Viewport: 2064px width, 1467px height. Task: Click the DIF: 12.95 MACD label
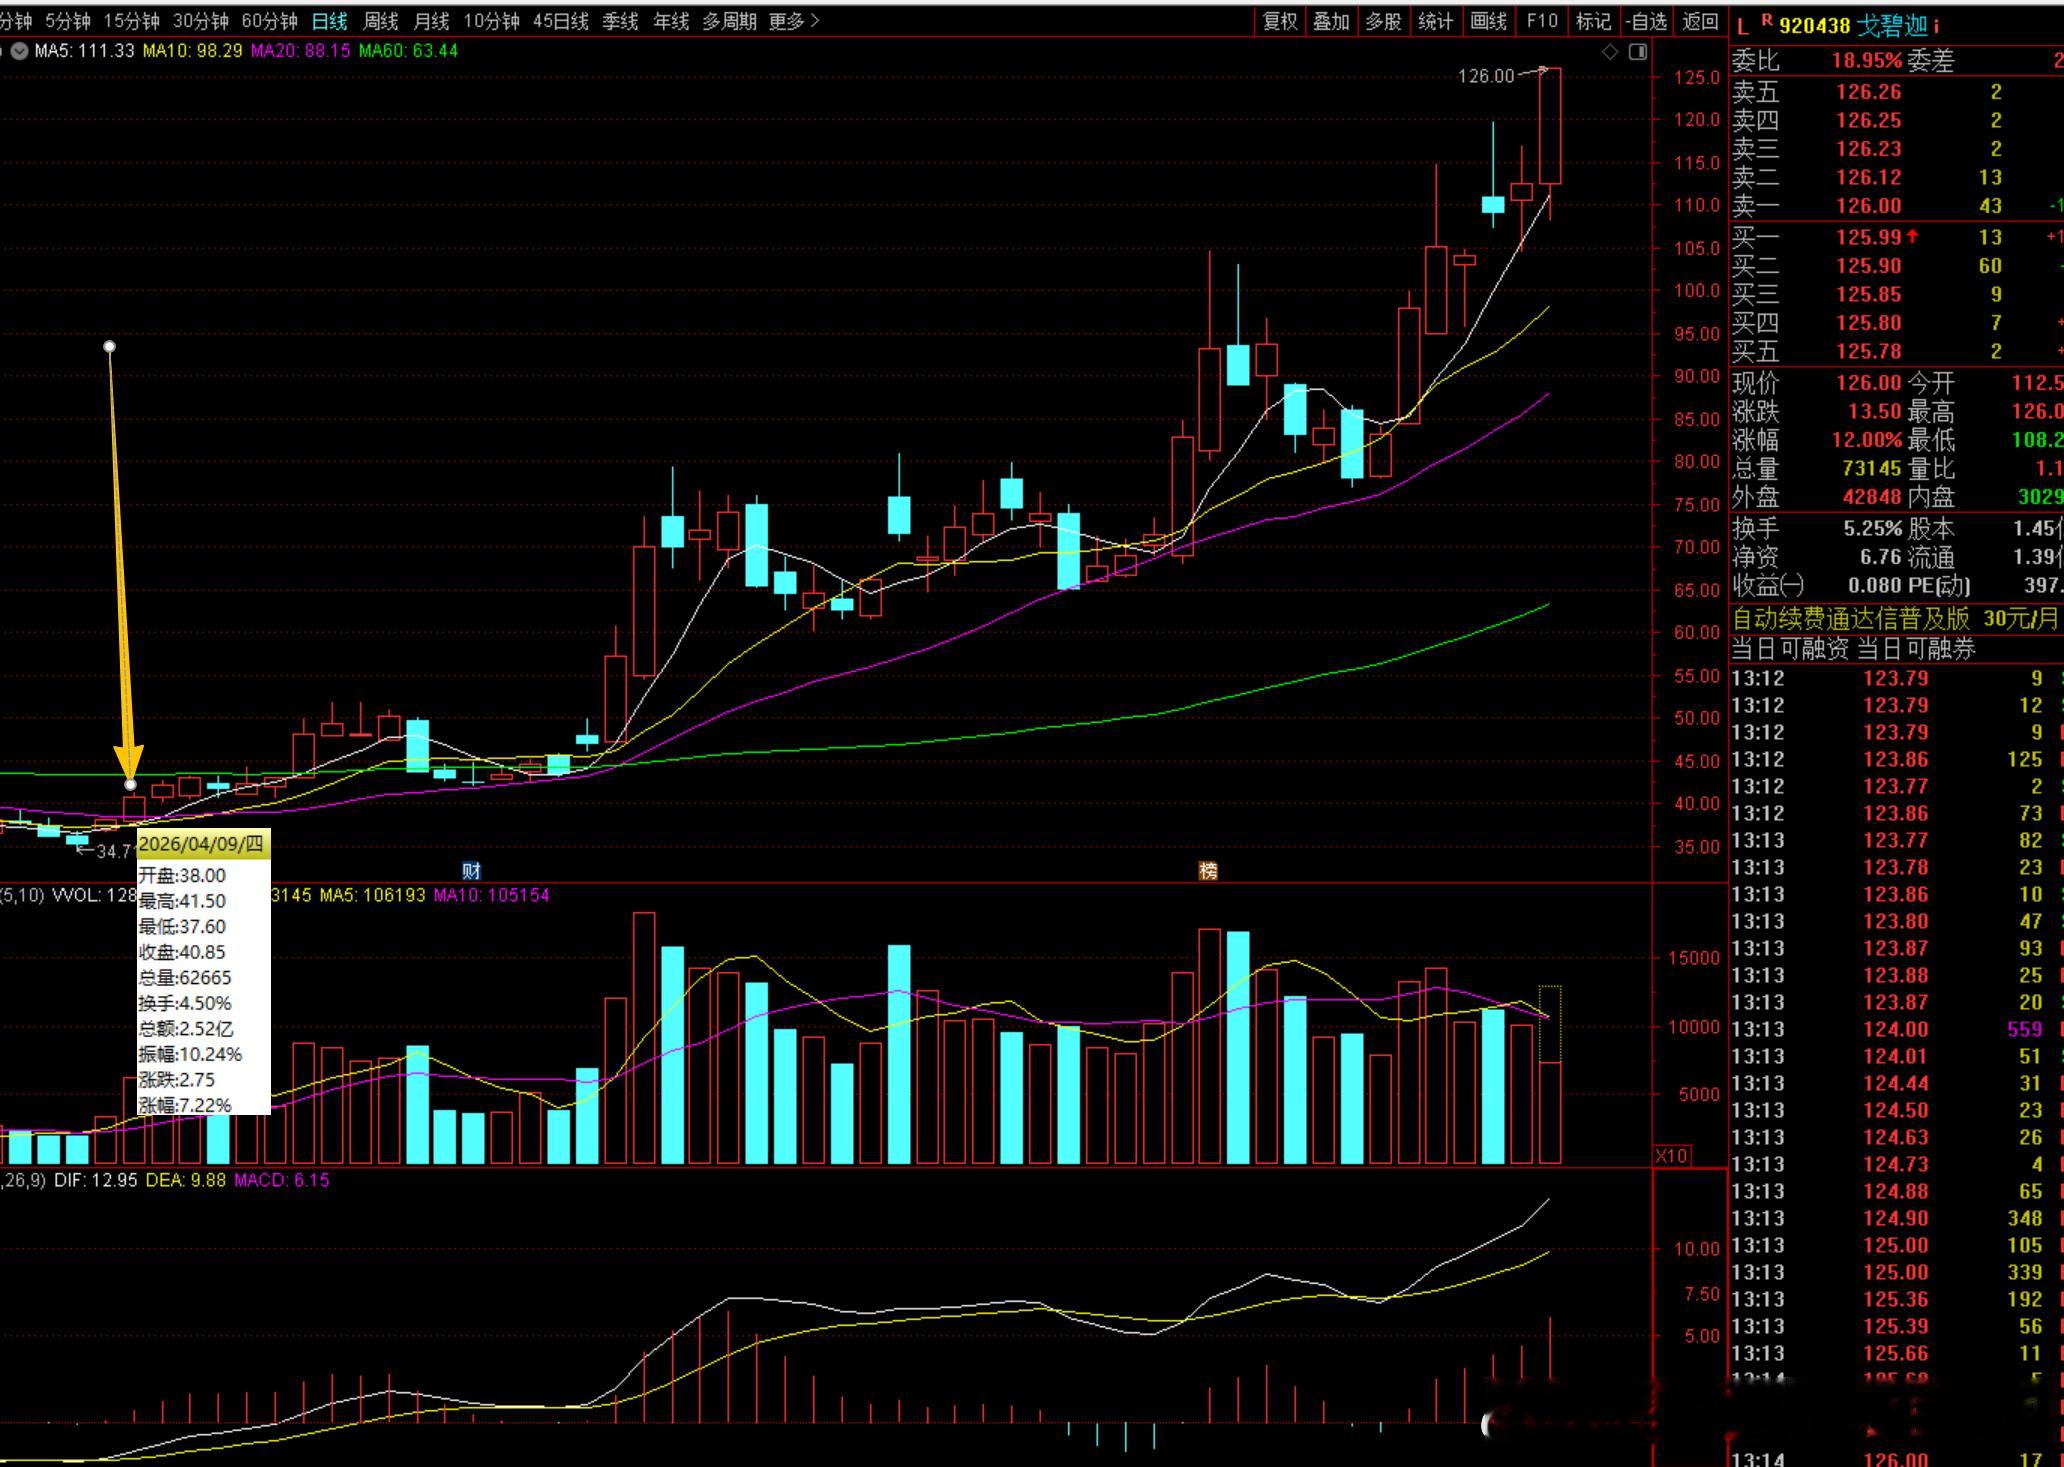95,1181
